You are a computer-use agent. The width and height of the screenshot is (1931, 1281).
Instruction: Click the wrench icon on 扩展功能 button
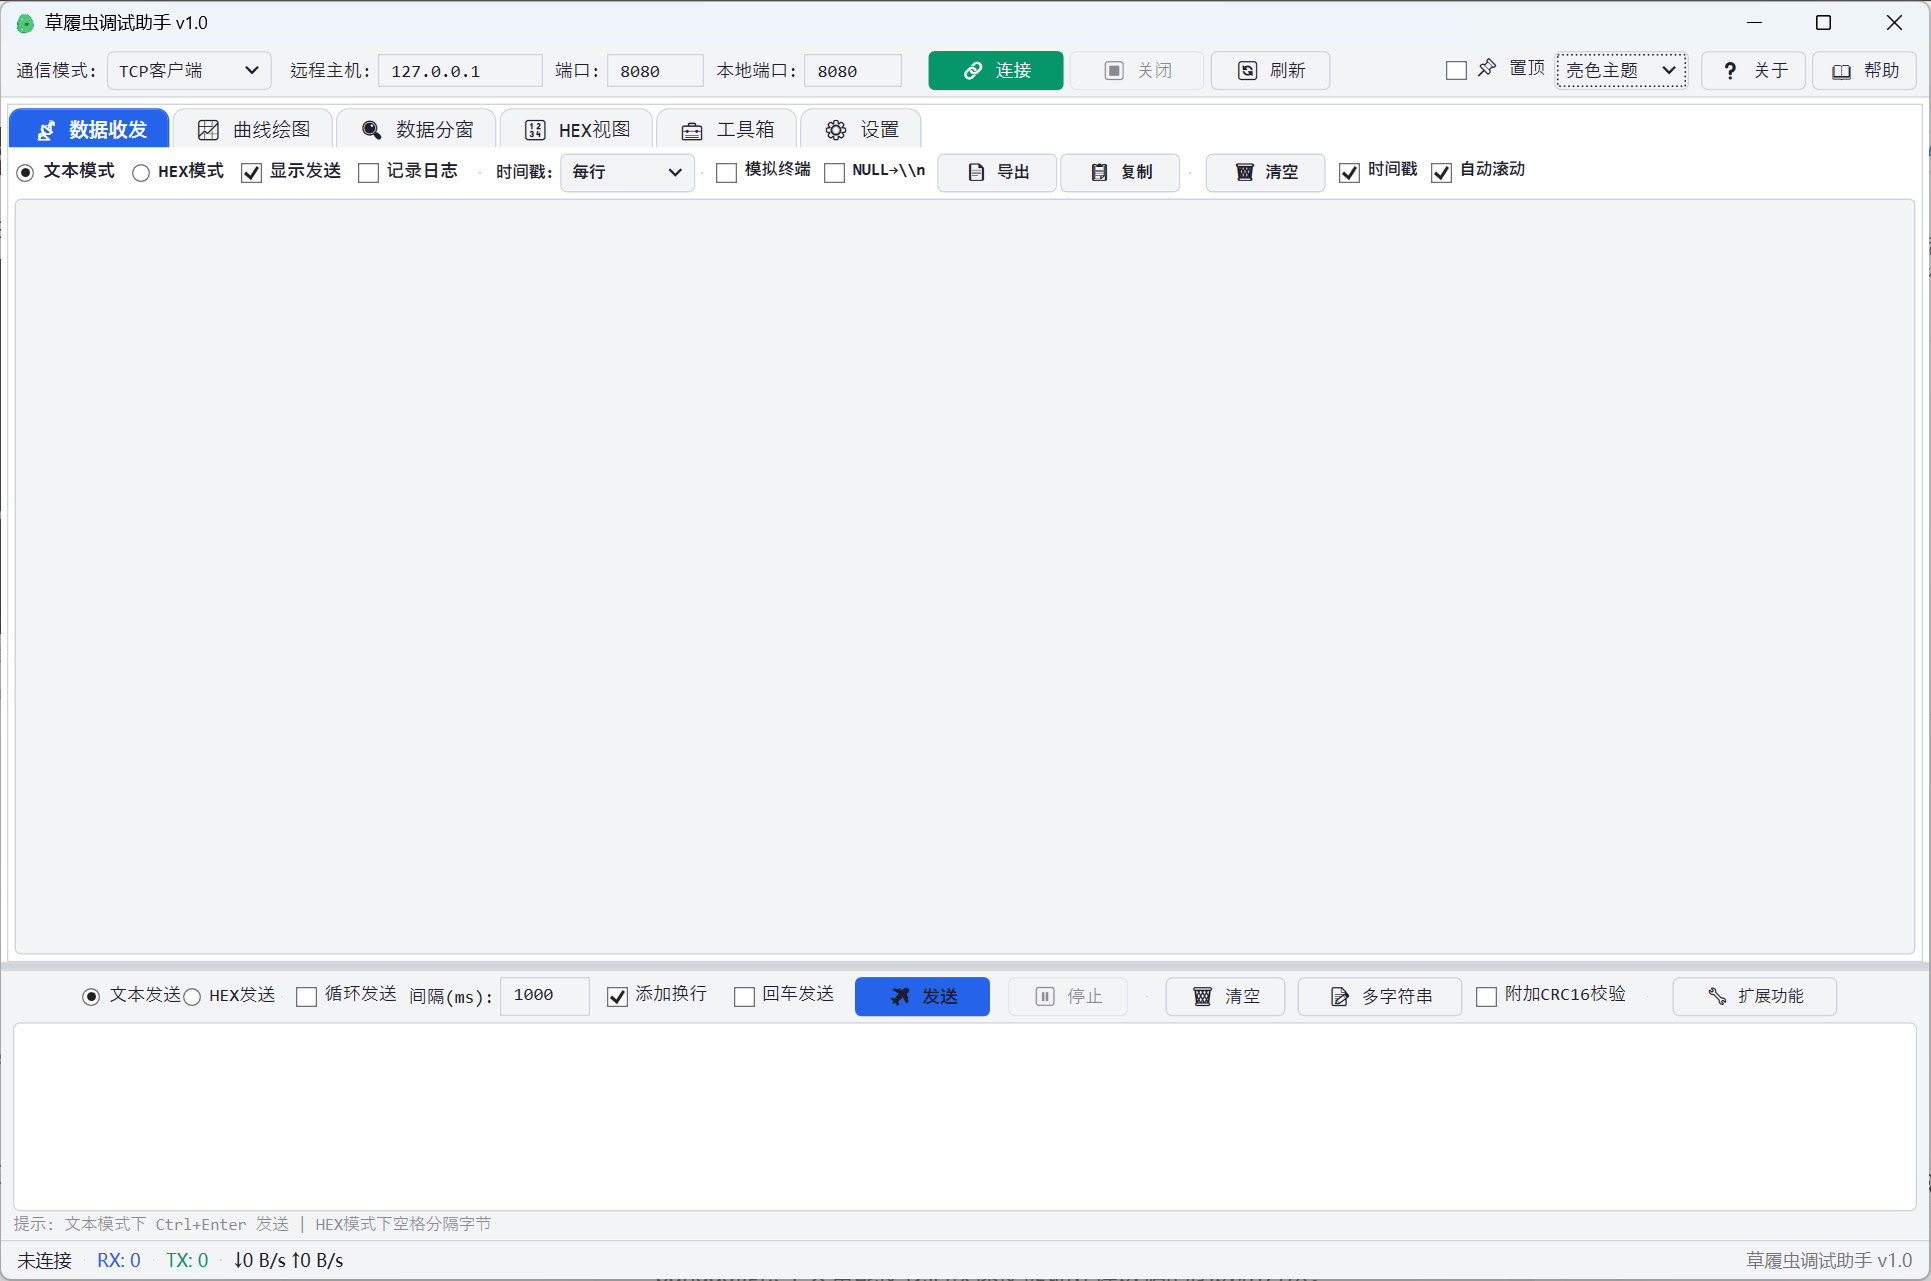[x=1717, y=996]
